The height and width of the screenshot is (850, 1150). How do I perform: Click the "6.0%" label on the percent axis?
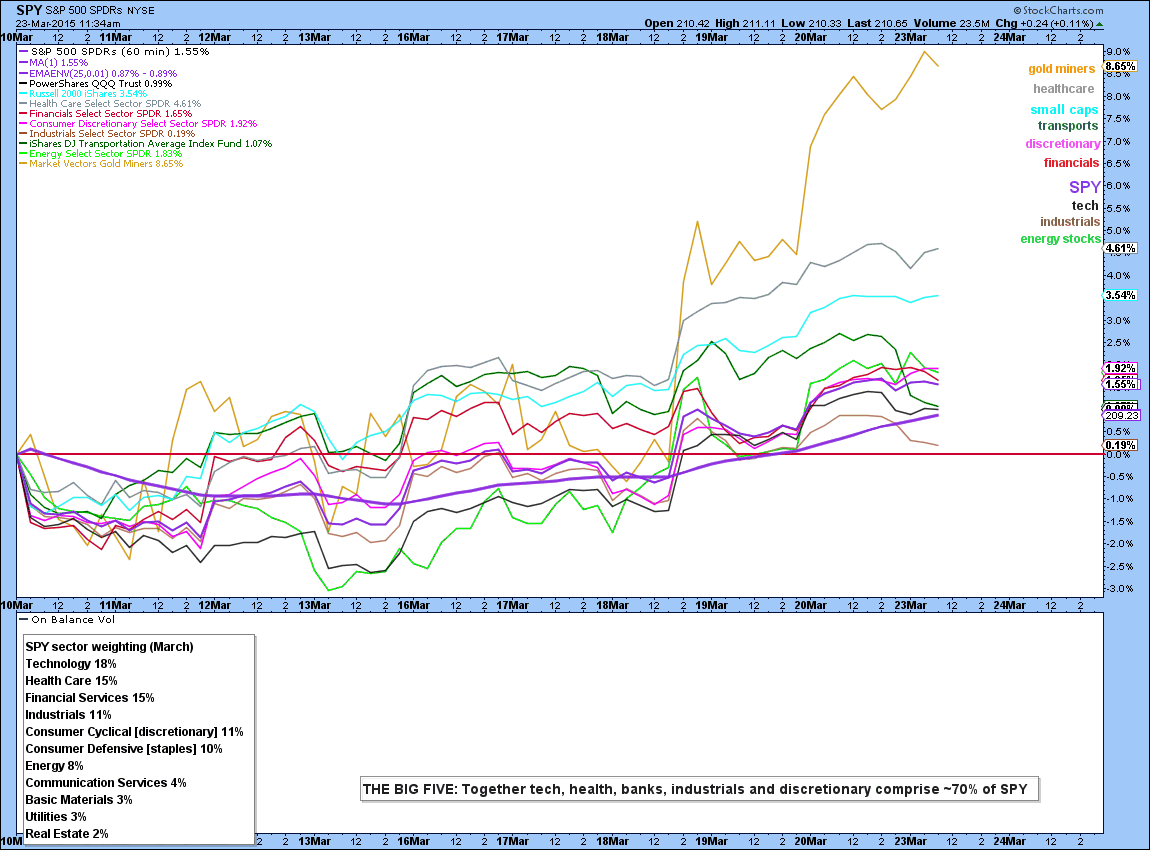(x=1118, y=186)
